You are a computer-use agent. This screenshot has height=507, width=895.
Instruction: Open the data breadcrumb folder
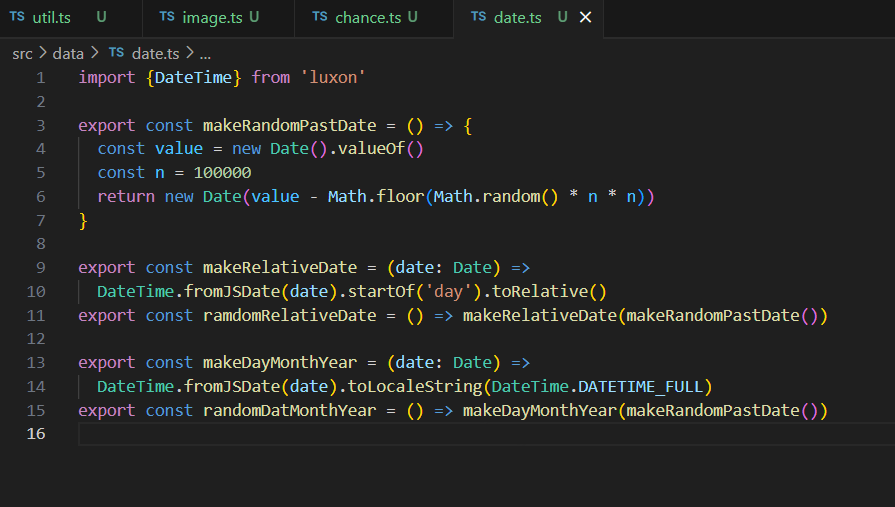tap(68, 54)
